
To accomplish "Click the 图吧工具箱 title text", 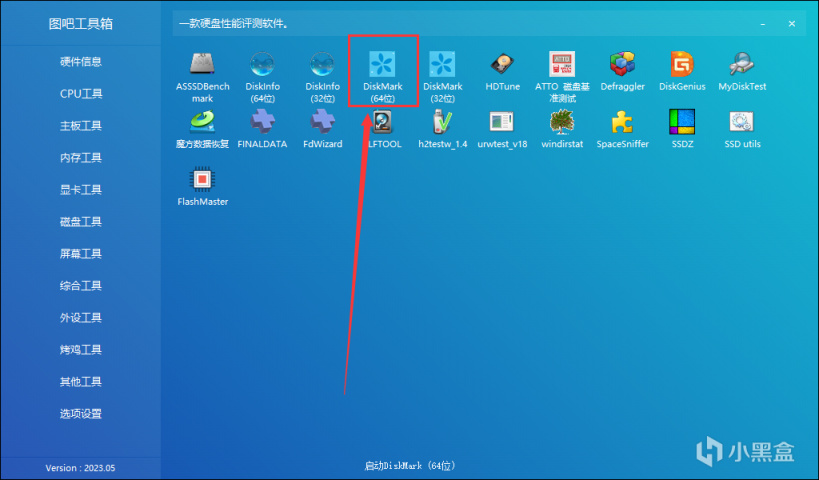I will pos(80,24).
